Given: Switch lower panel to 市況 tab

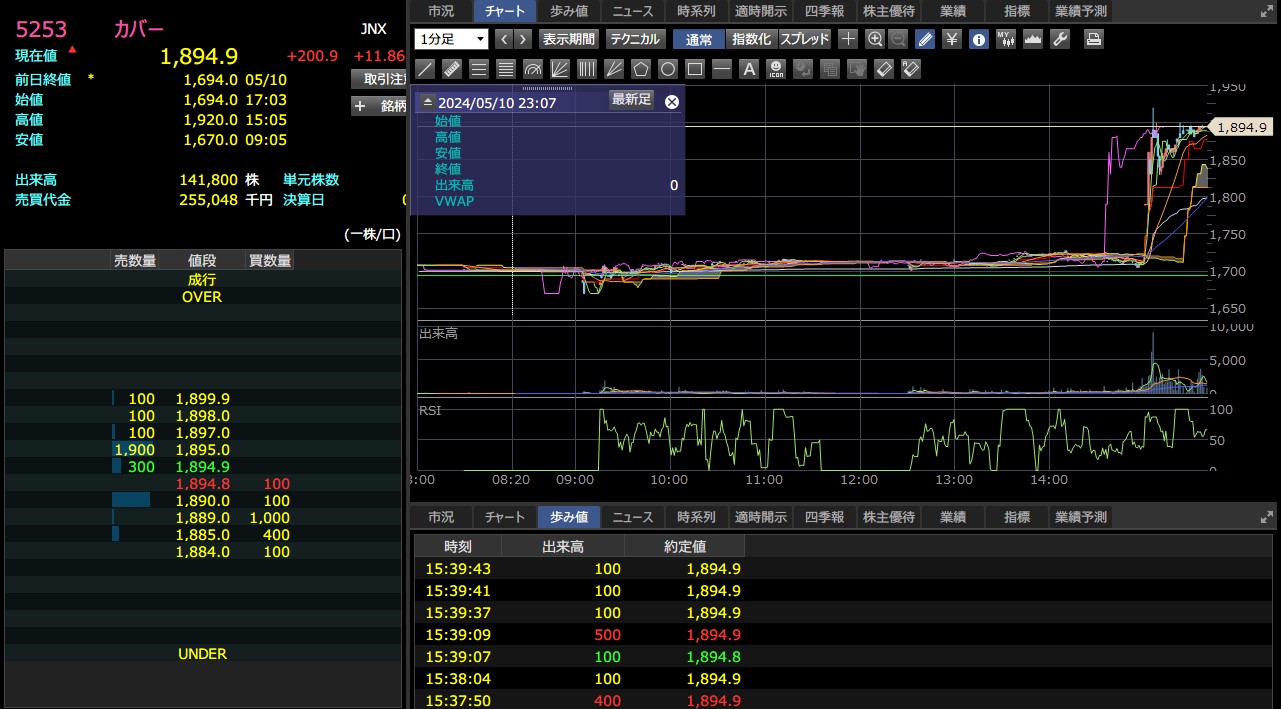Looking at the screenshot, I should (441, 517).
